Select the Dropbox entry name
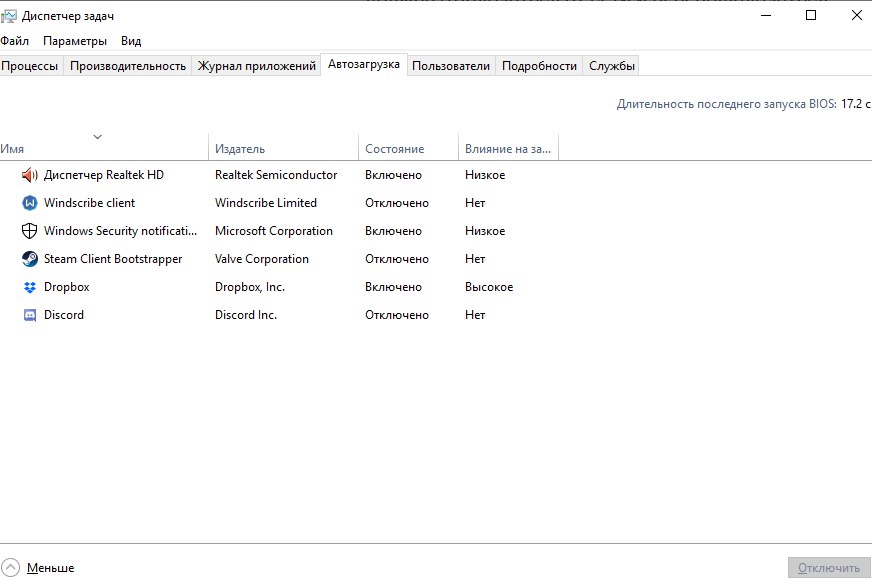Image resolution: width=872 pixels, height=581 pixels. point(67,287)
